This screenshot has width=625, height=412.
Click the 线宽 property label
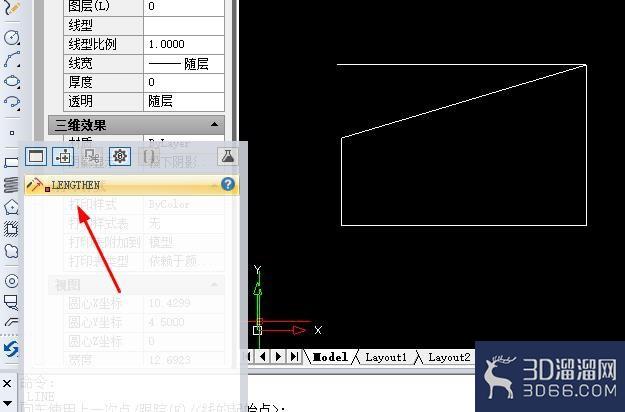[80, 63]
